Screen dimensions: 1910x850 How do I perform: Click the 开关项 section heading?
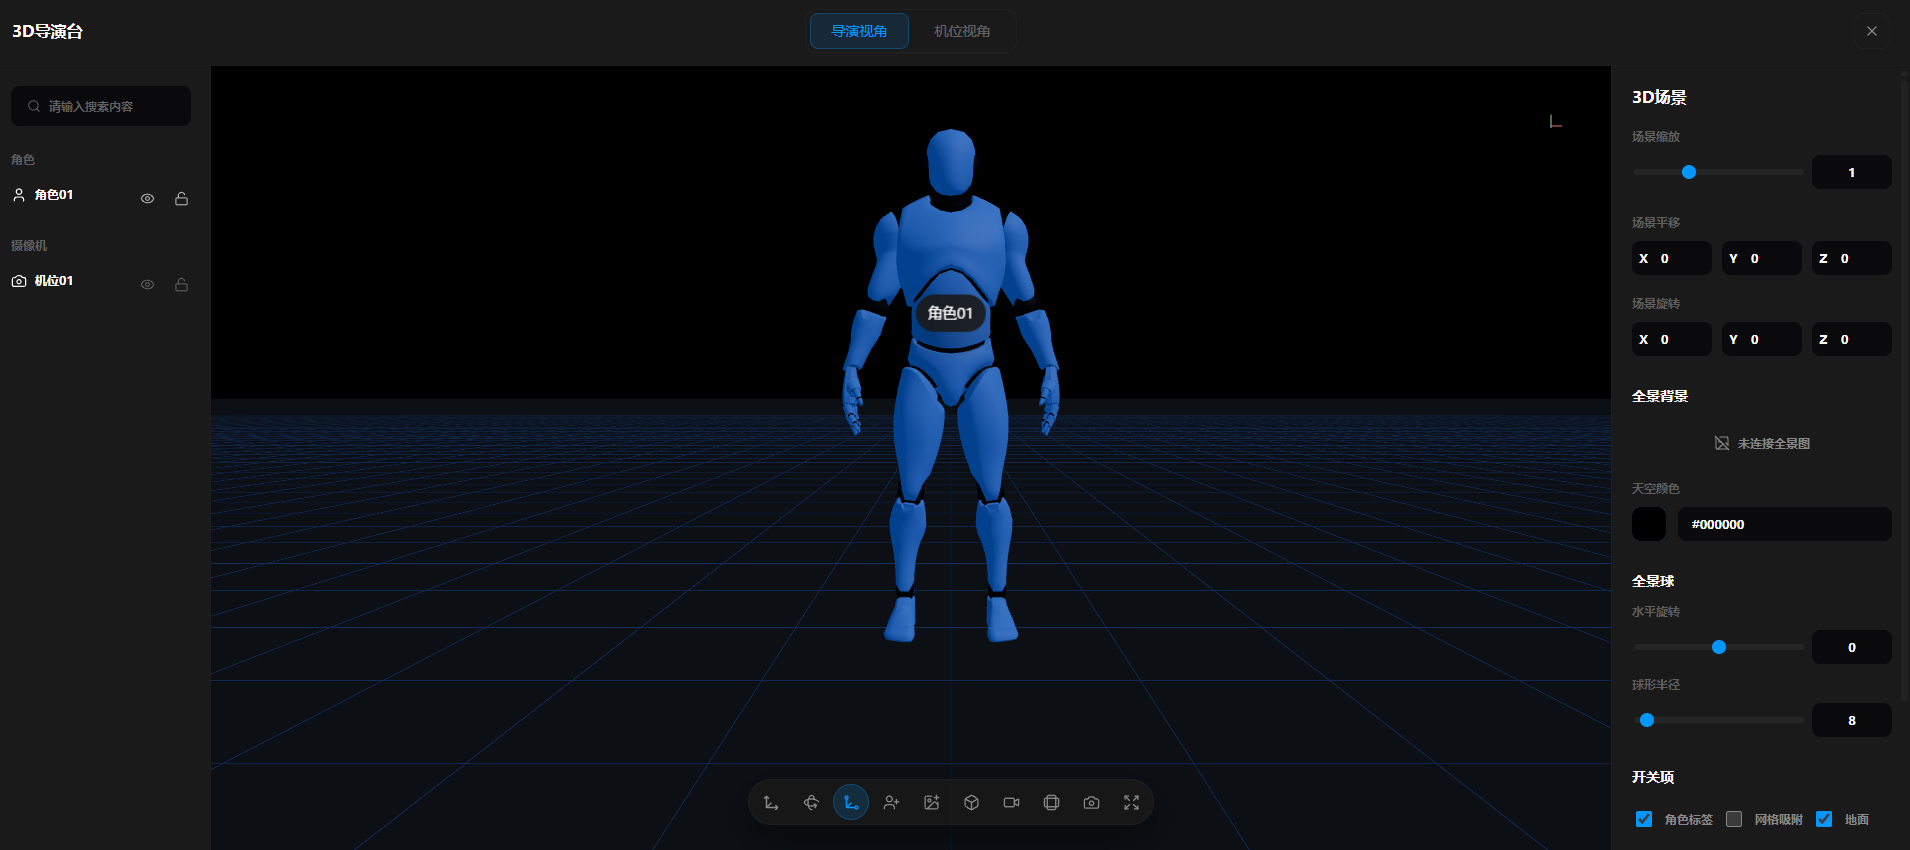pyautogui.click(x=1653, y=777)
